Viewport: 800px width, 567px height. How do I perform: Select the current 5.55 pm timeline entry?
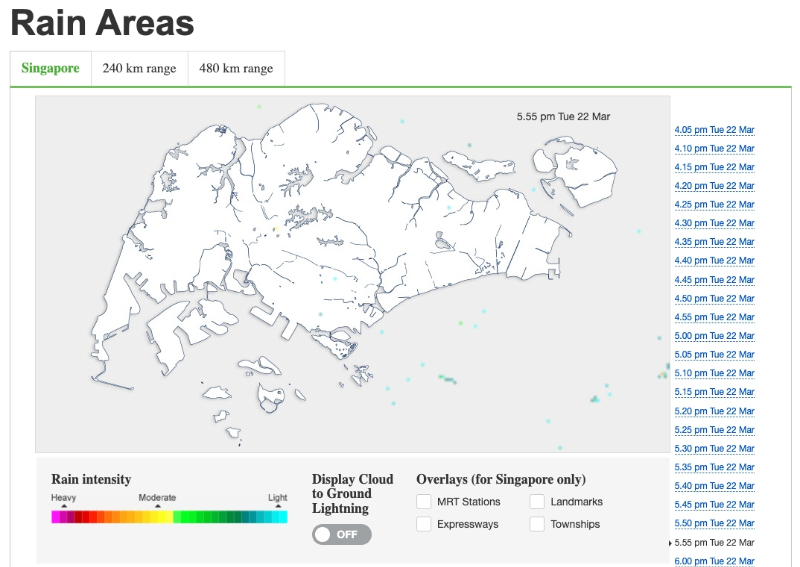tap(714, 543)
